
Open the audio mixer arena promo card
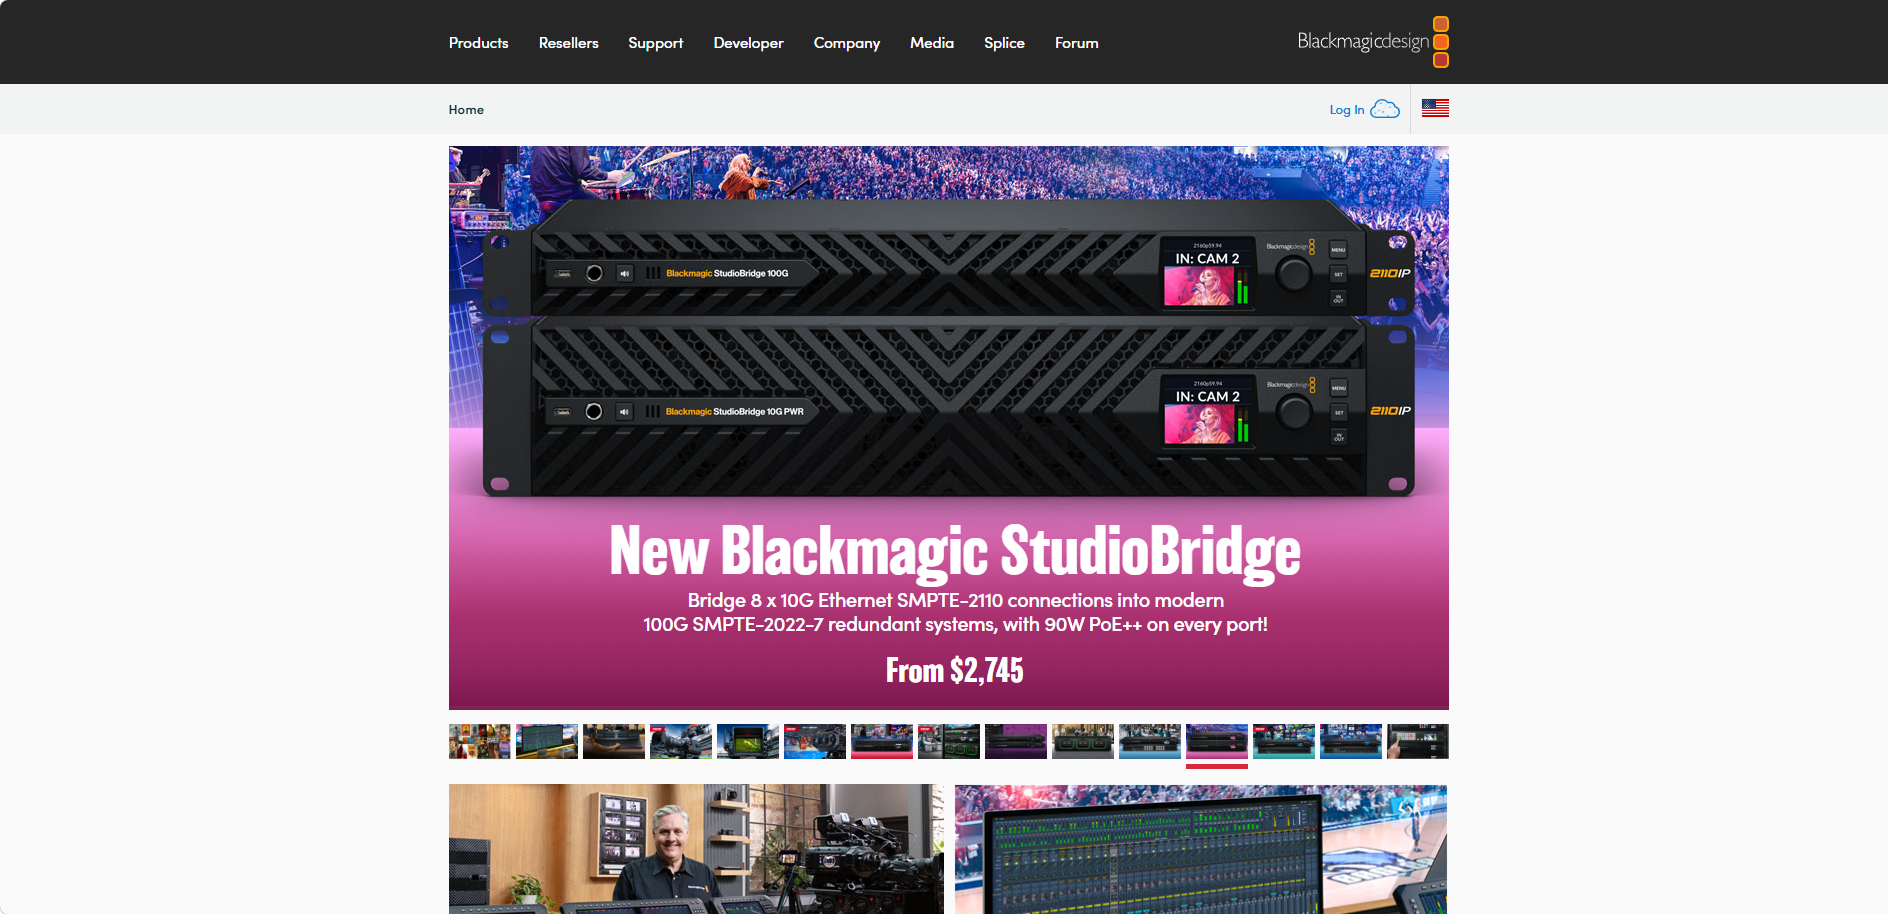click(x=1201, y=849)
